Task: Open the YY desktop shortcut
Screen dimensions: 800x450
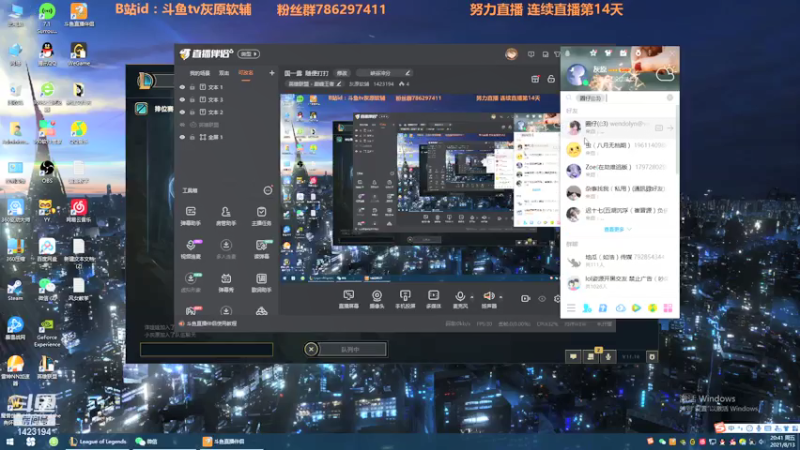Action: pos(47,211)
